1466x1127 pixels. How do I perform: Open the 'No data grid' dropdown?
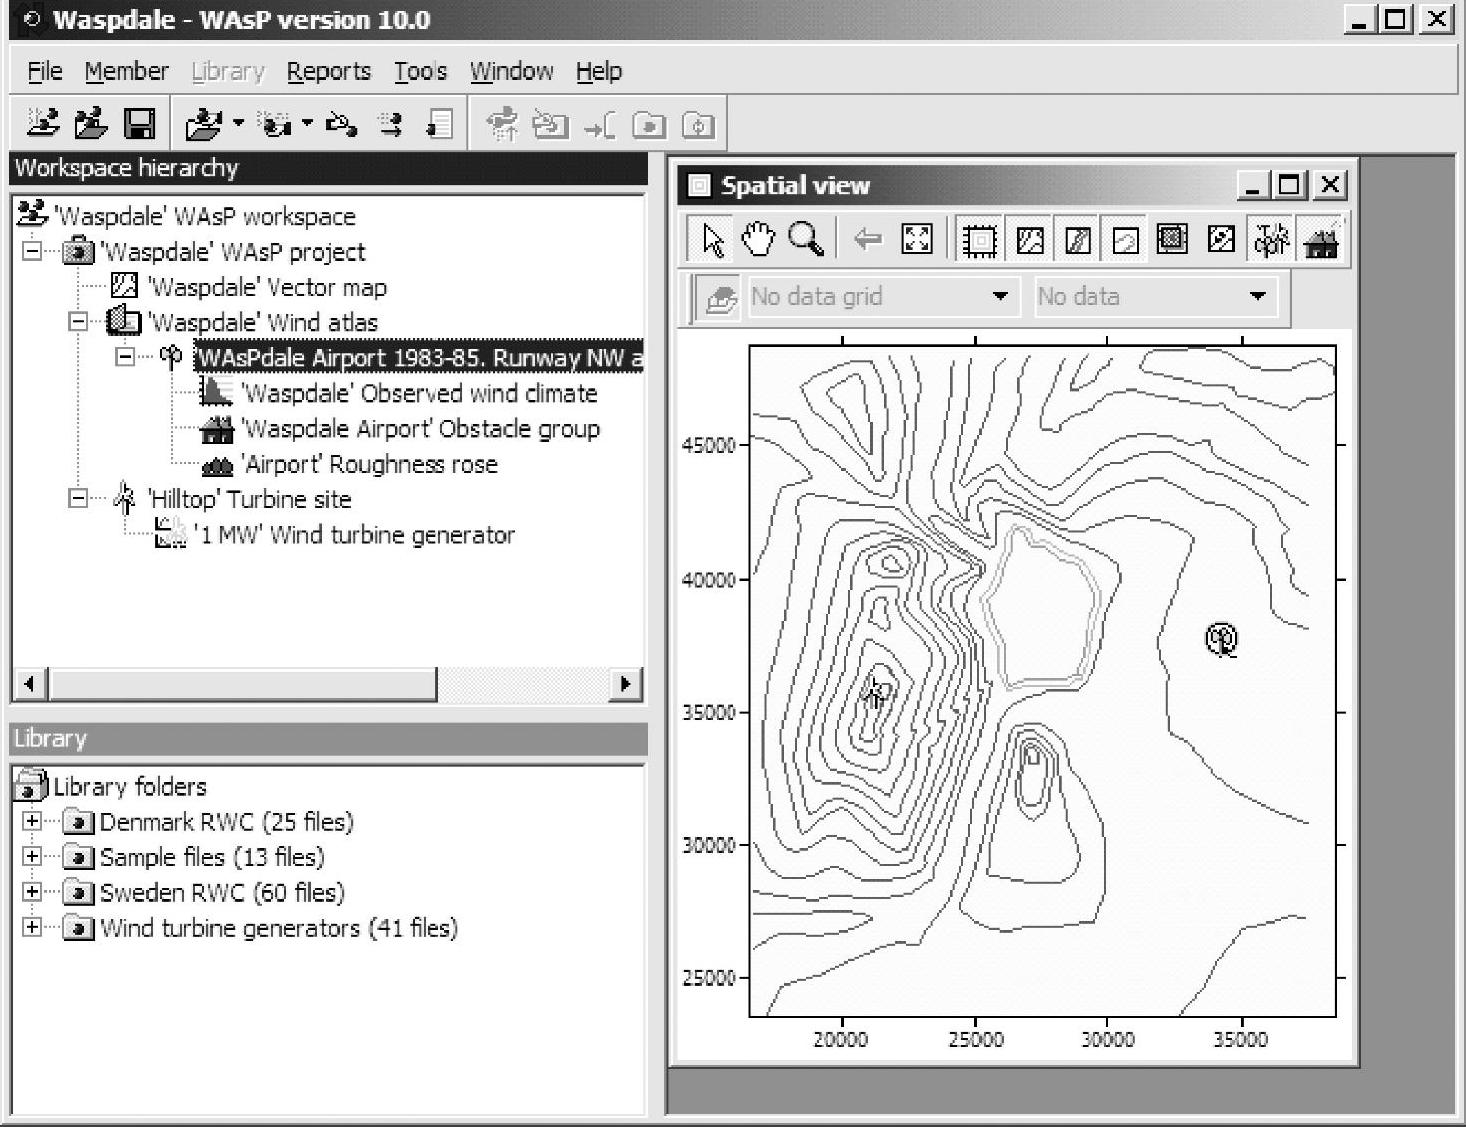(885, 296)
